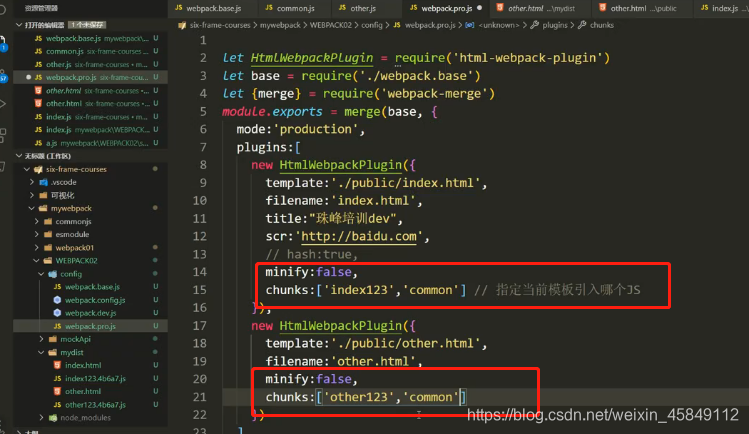
Task: Expand the webpack01 folder
Action: [x=36, y=248]
